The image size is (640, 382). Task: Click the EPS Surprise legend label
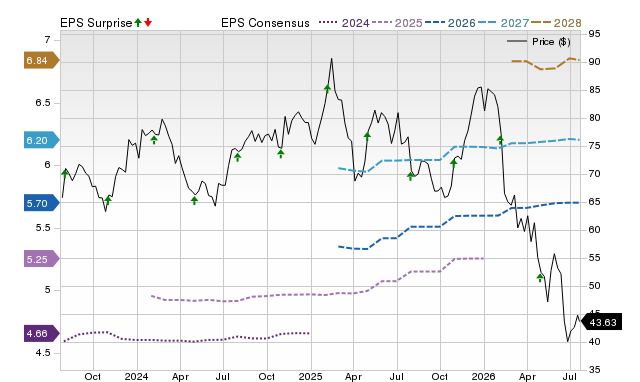96,23
